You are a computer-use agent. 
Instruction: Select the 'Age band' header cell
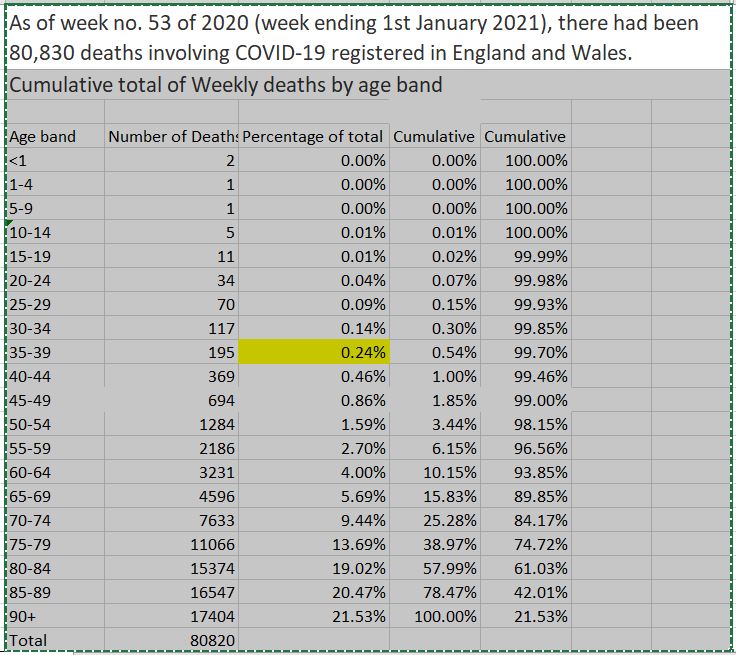pos(42,137)
